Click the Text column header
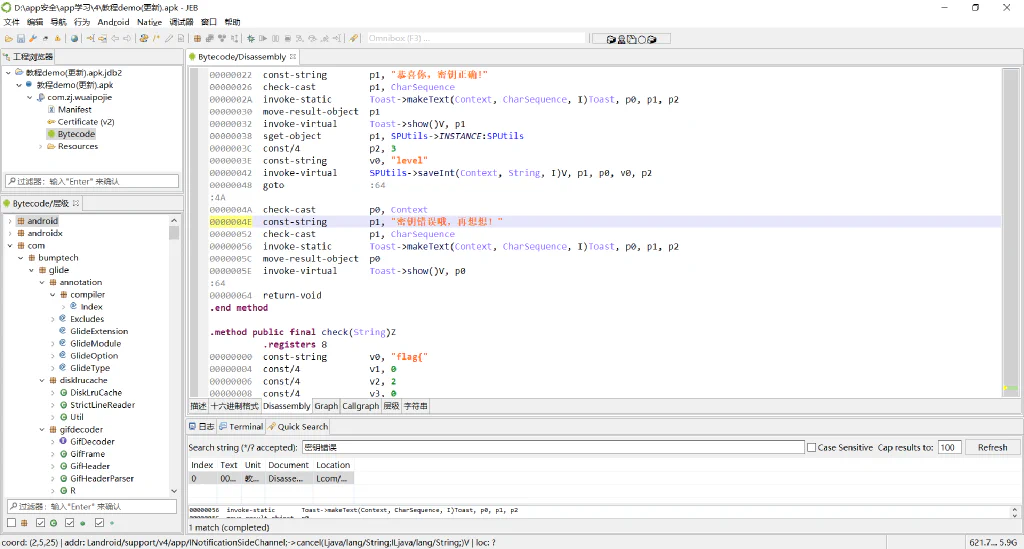 tap(229, 465)
